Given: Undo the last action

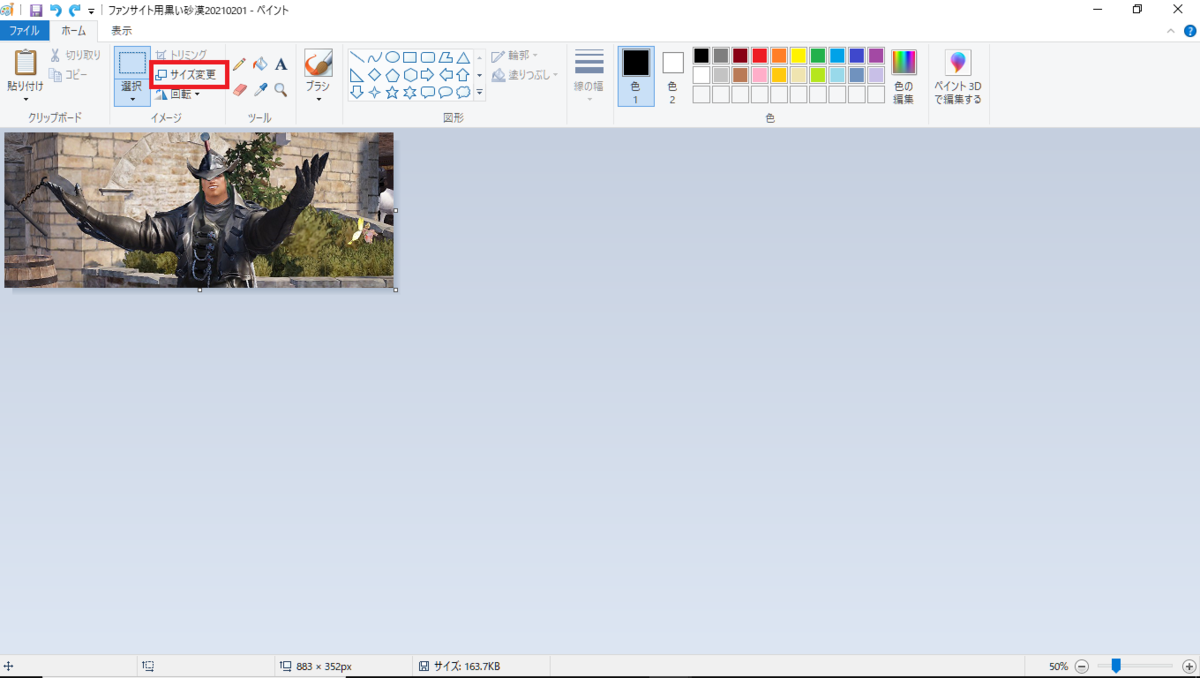Looking at the screenshot, I should pos(56,10).
